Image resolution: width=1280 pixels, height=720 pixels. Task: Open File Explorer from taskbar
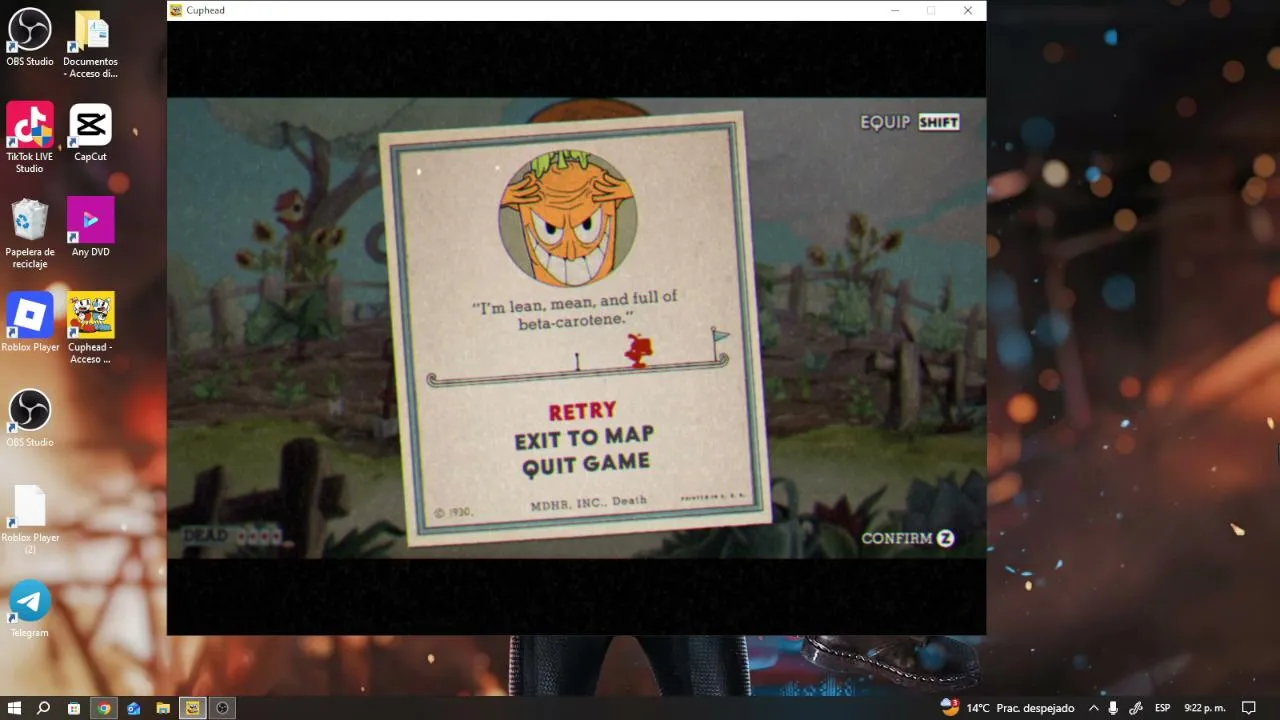(163, 708)
